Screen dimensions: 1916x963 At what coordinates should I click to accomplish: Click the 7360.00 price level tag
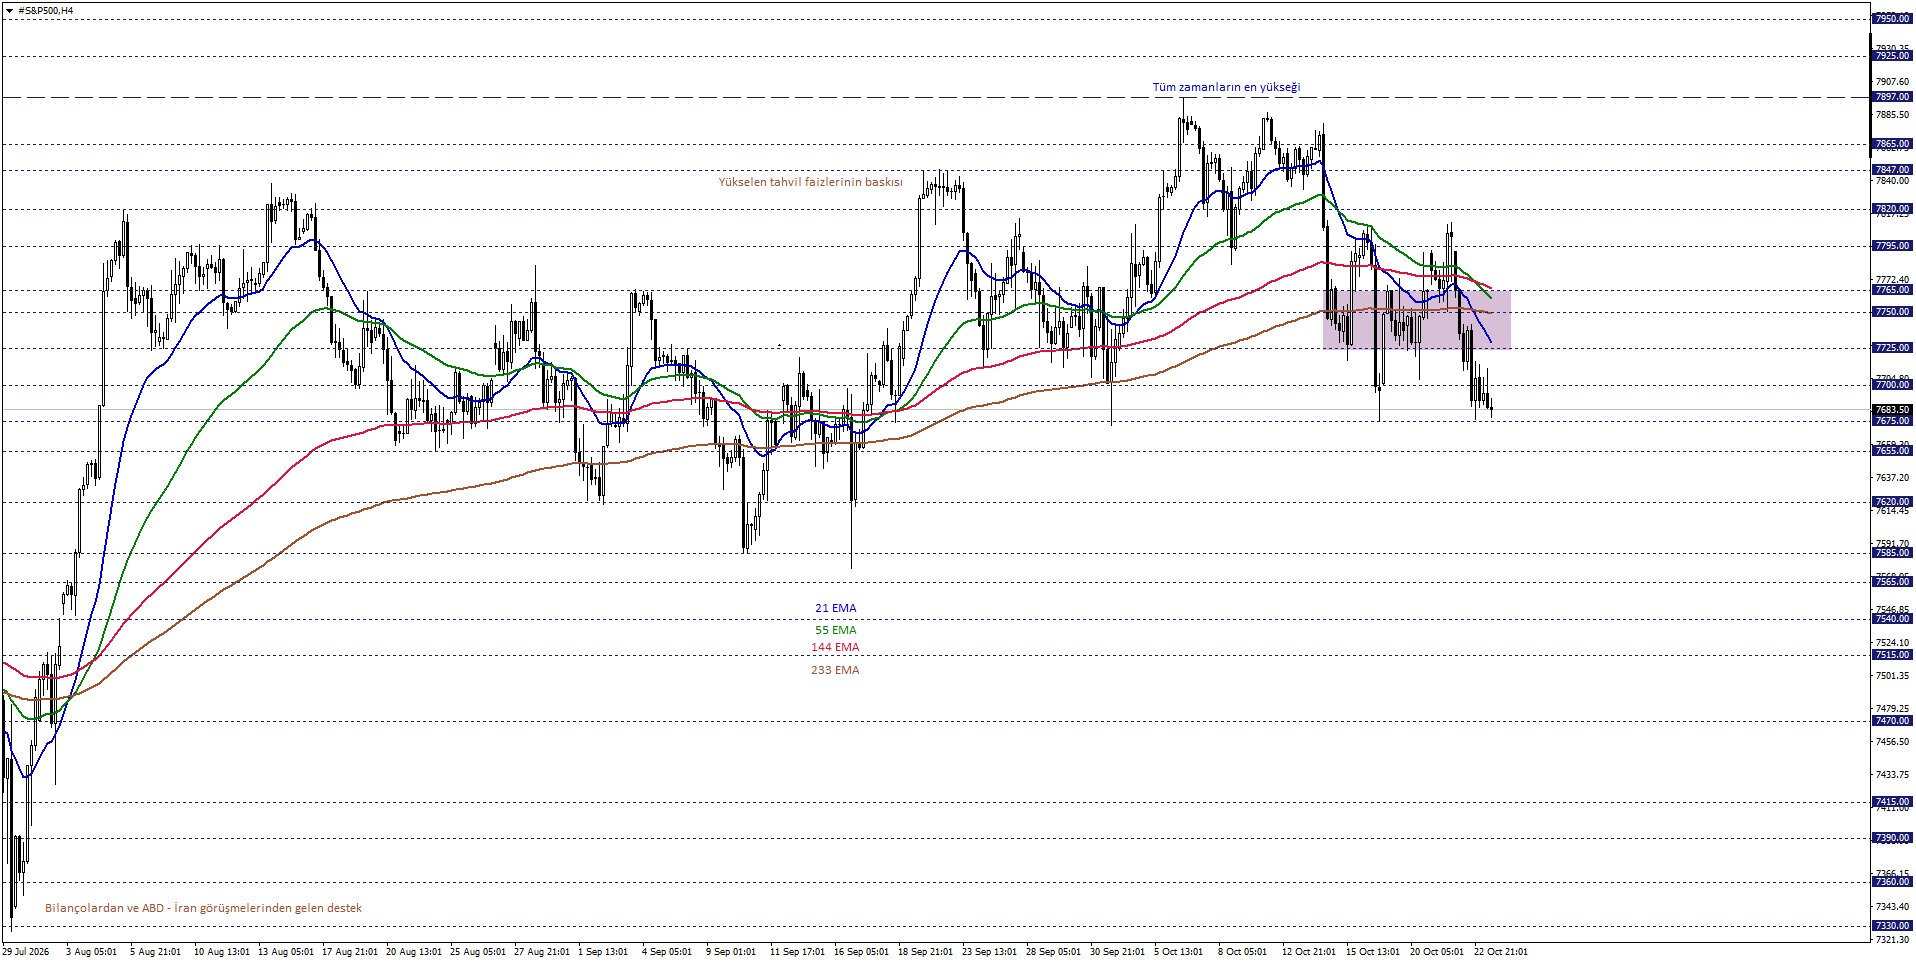(x=1891, y=882)
